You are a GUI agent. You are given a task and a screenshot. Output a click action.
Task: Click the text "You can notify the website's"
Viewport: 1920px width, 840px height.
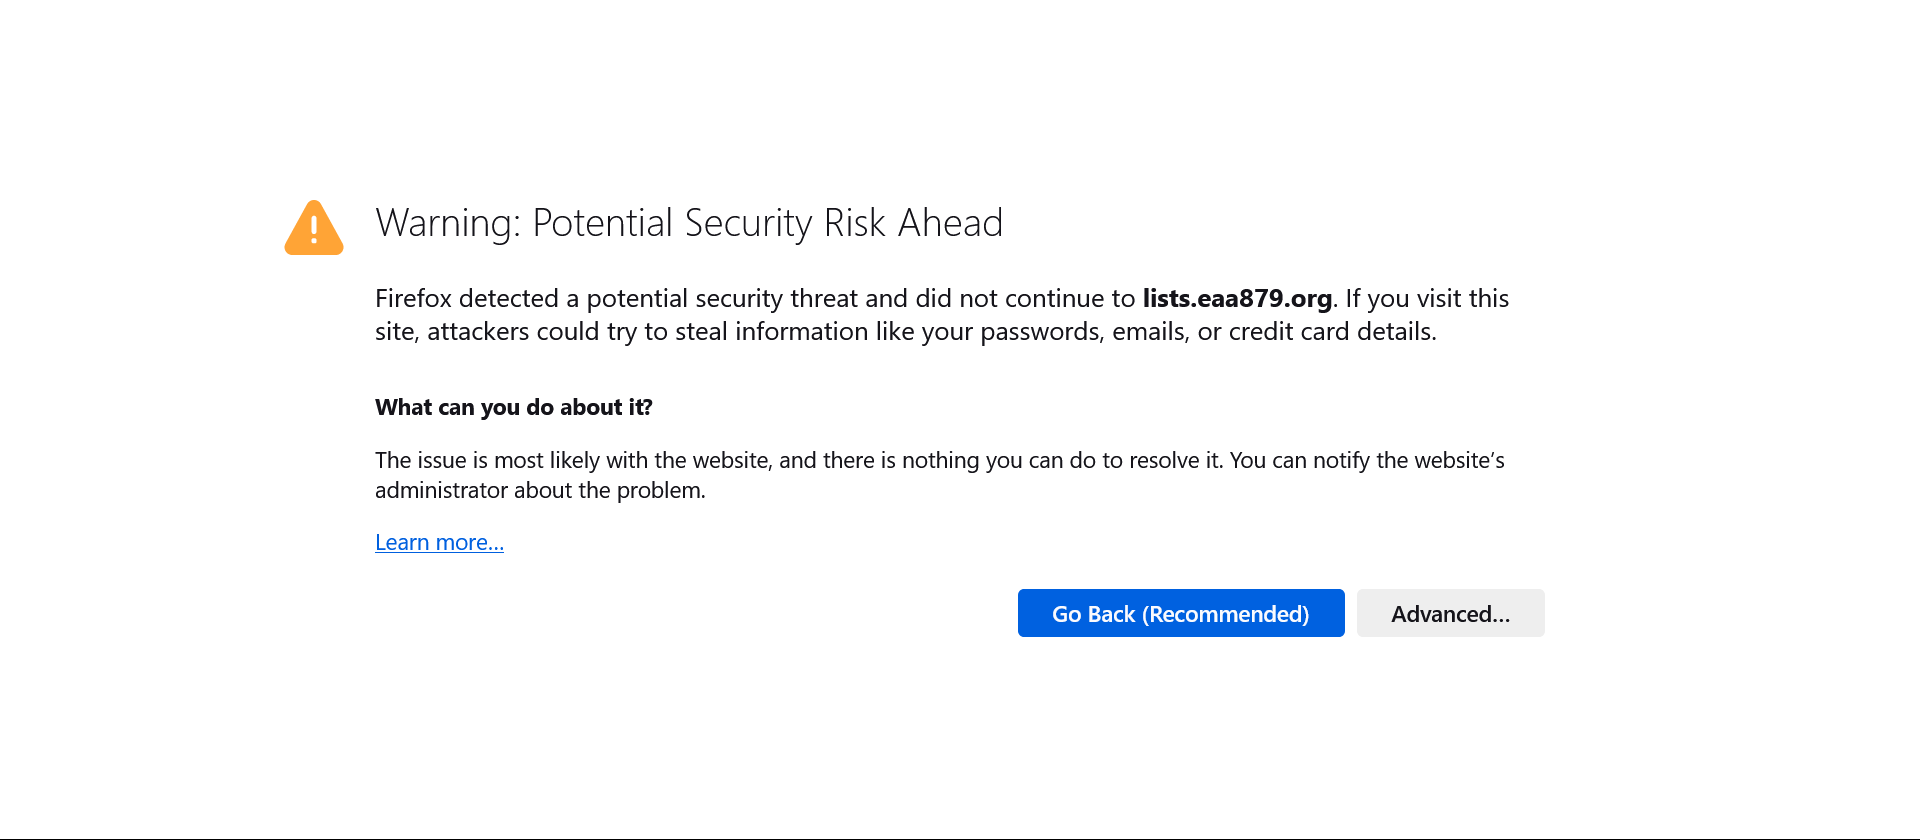tap(1366, 460)
